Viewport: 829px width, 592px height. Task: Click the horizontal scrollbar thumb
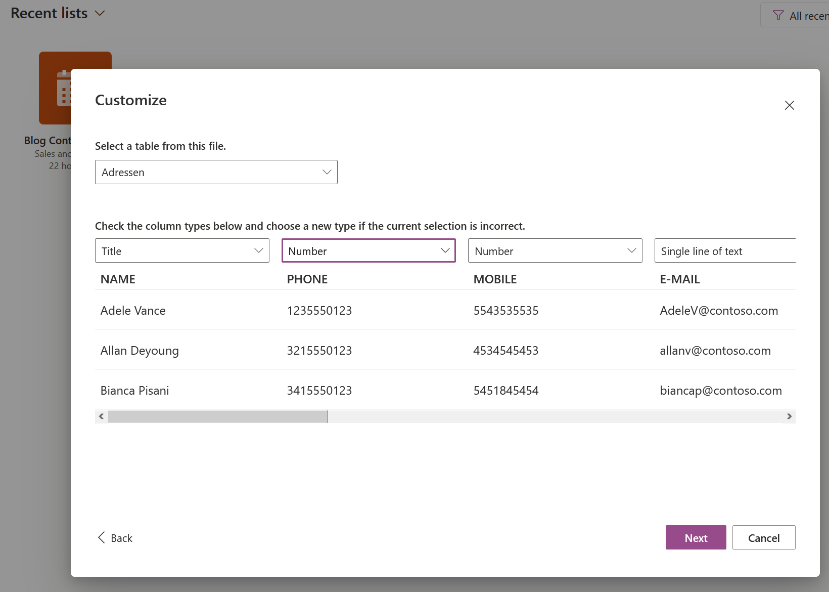[x=218, y=417]
